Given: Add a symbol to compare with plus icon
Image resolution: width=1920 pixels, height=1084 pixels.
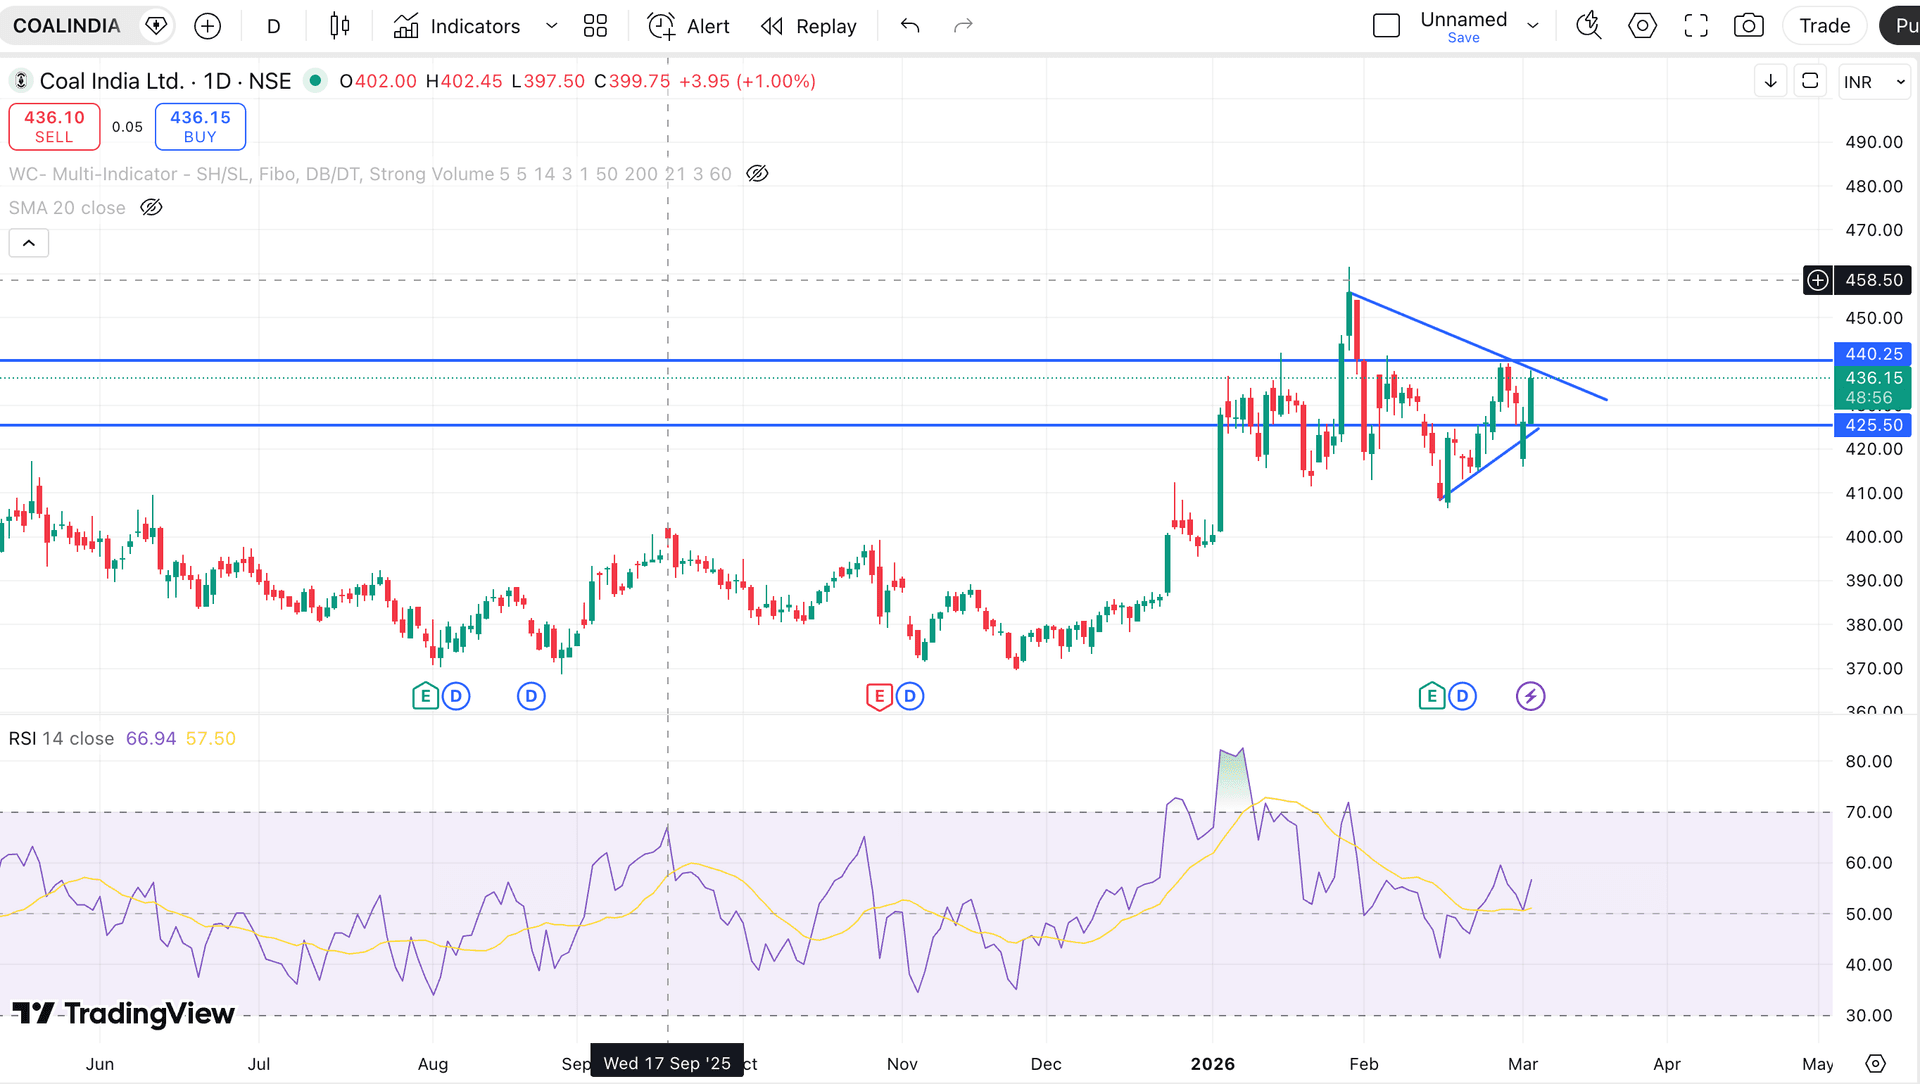Looking at the screenshot, I should point(207,26).
